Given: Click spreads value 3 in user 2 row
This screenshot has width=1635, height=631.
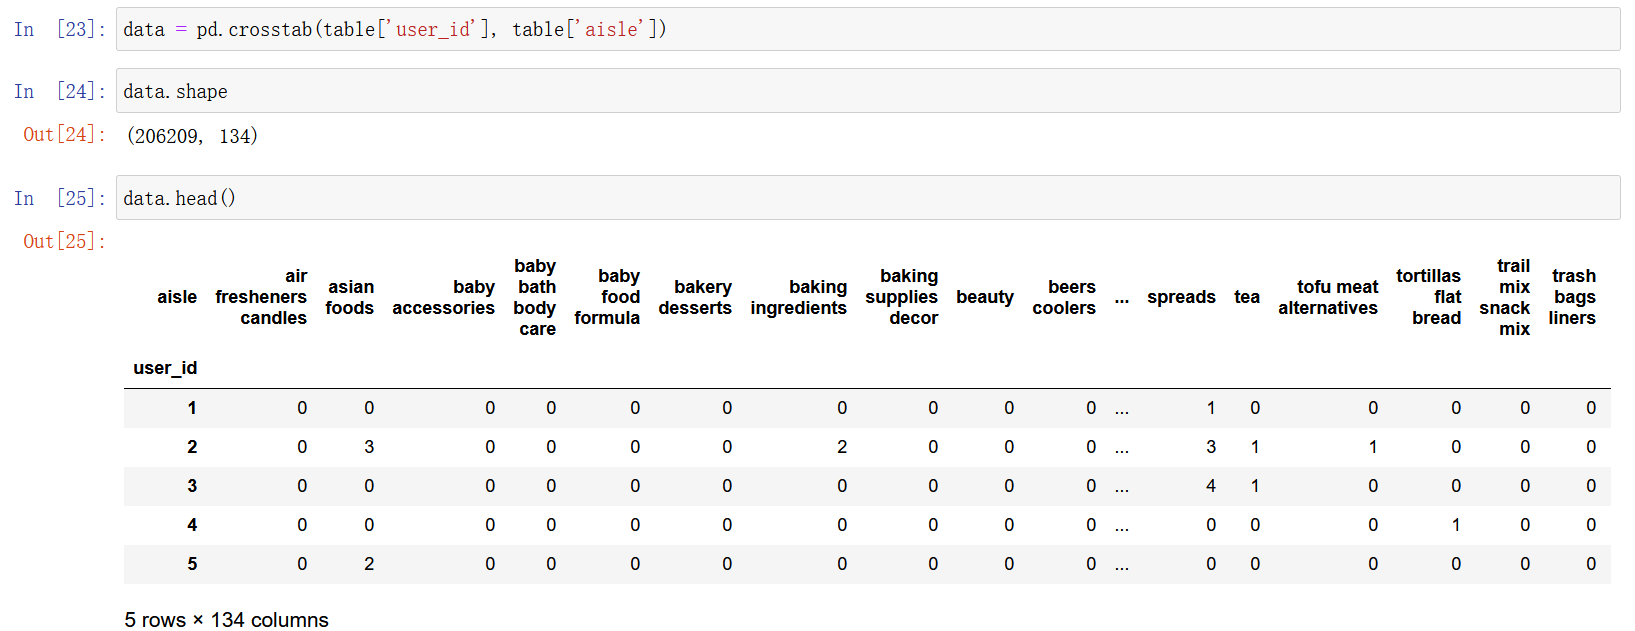Looking at the screenshot, I should coord(1211,447).
